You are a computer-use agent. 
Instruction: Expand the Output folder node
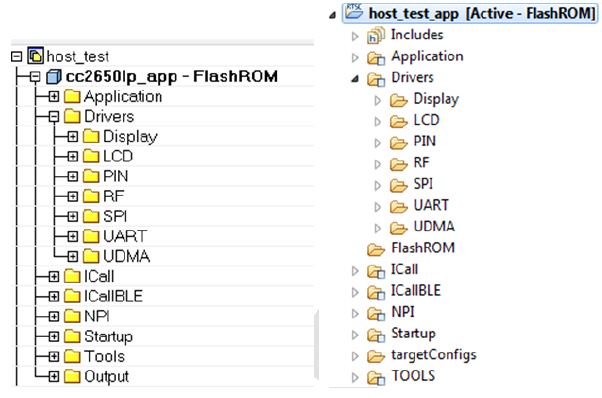54,377
